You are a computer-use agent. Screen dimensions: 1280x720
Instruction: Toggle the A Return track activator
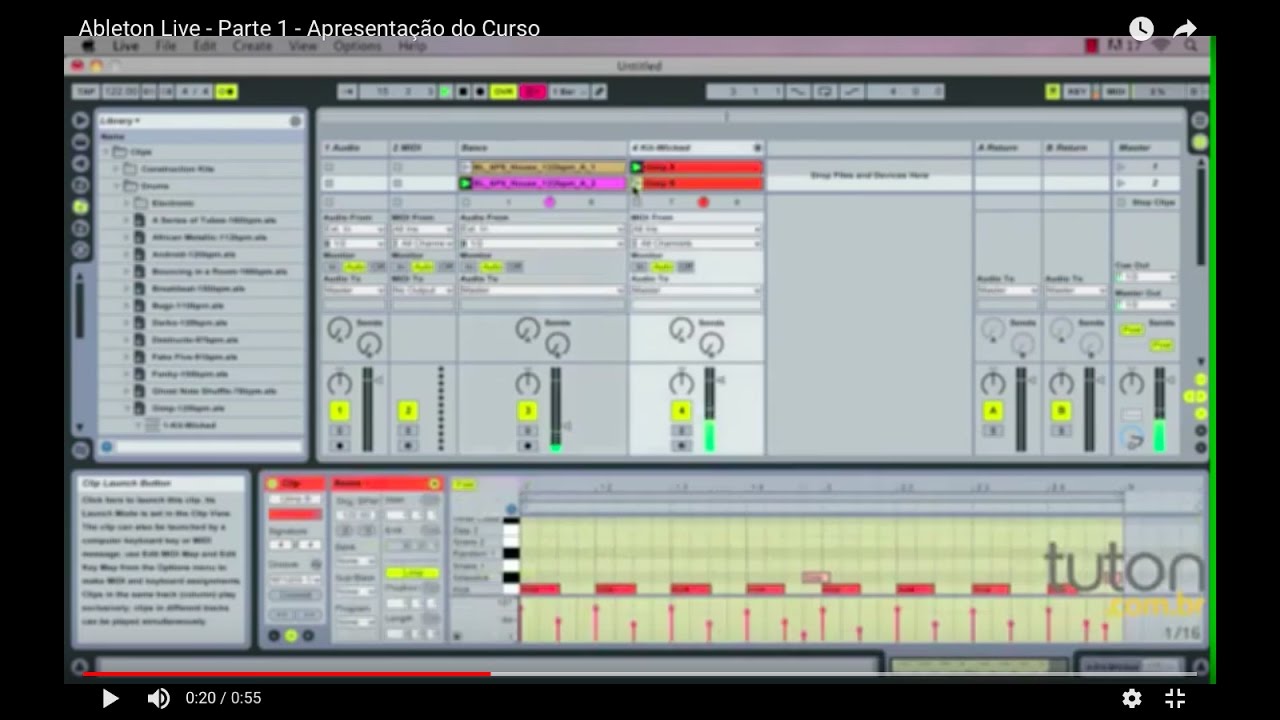coord(993,411)
